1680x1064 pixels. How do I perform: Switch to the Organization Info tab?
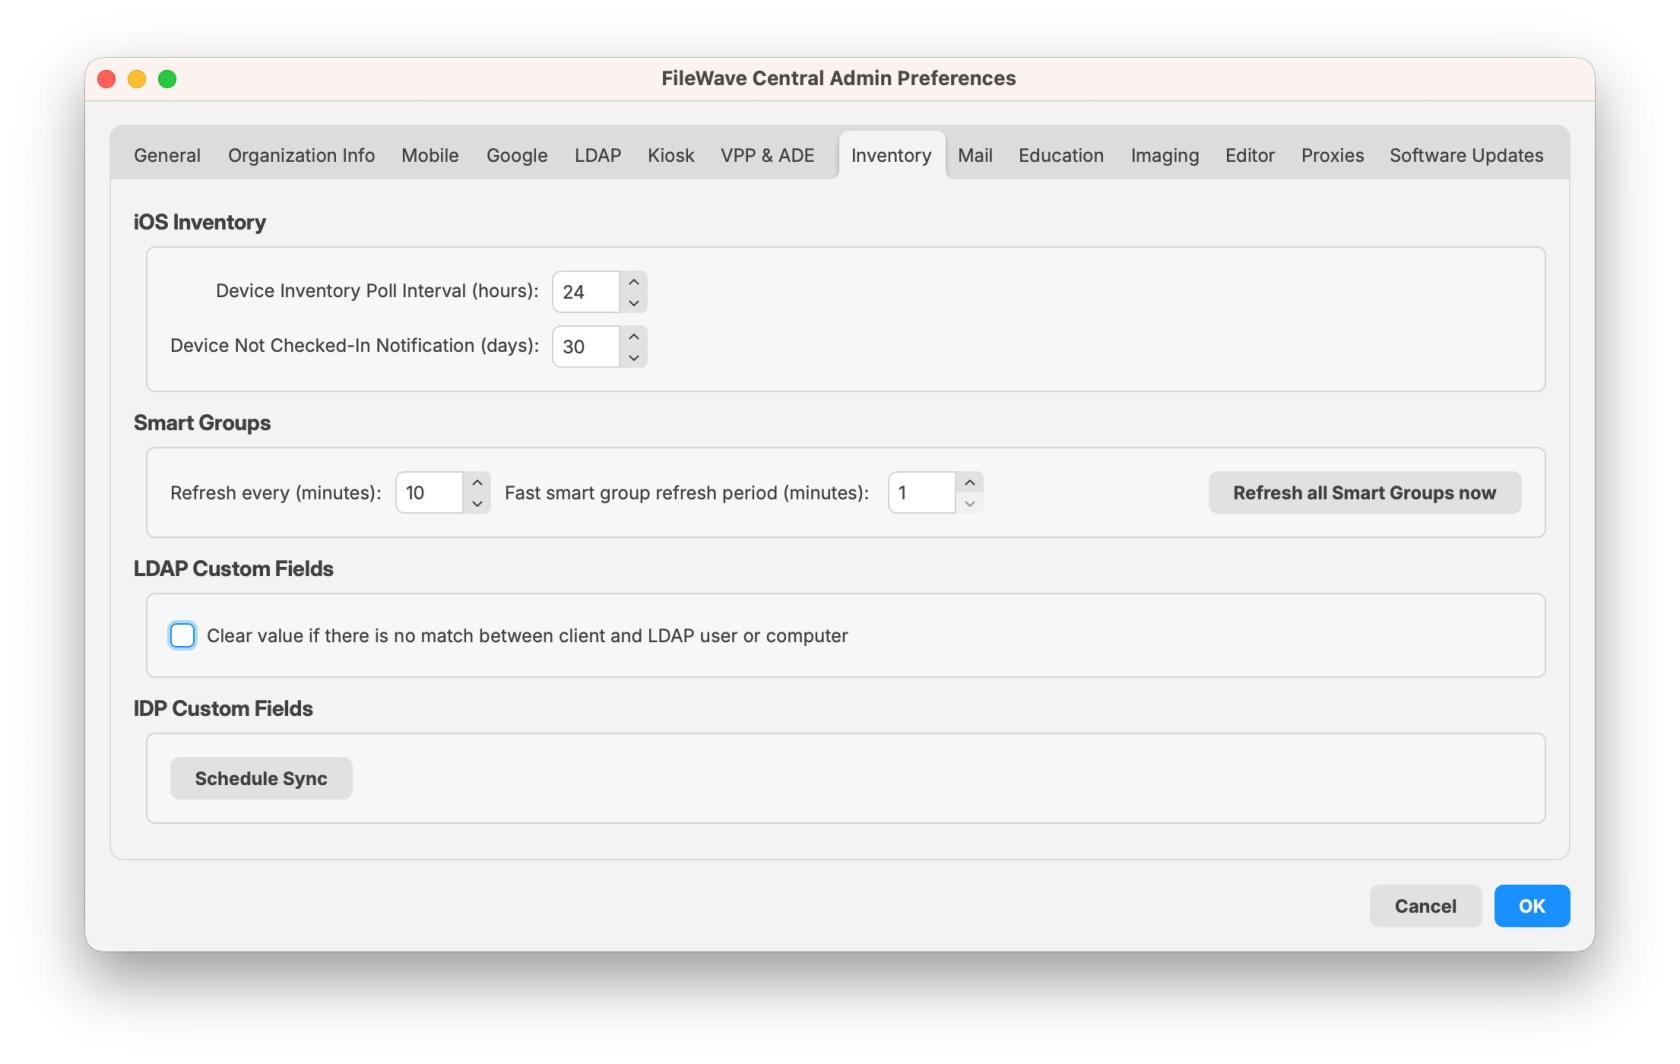tap(301, 155)
